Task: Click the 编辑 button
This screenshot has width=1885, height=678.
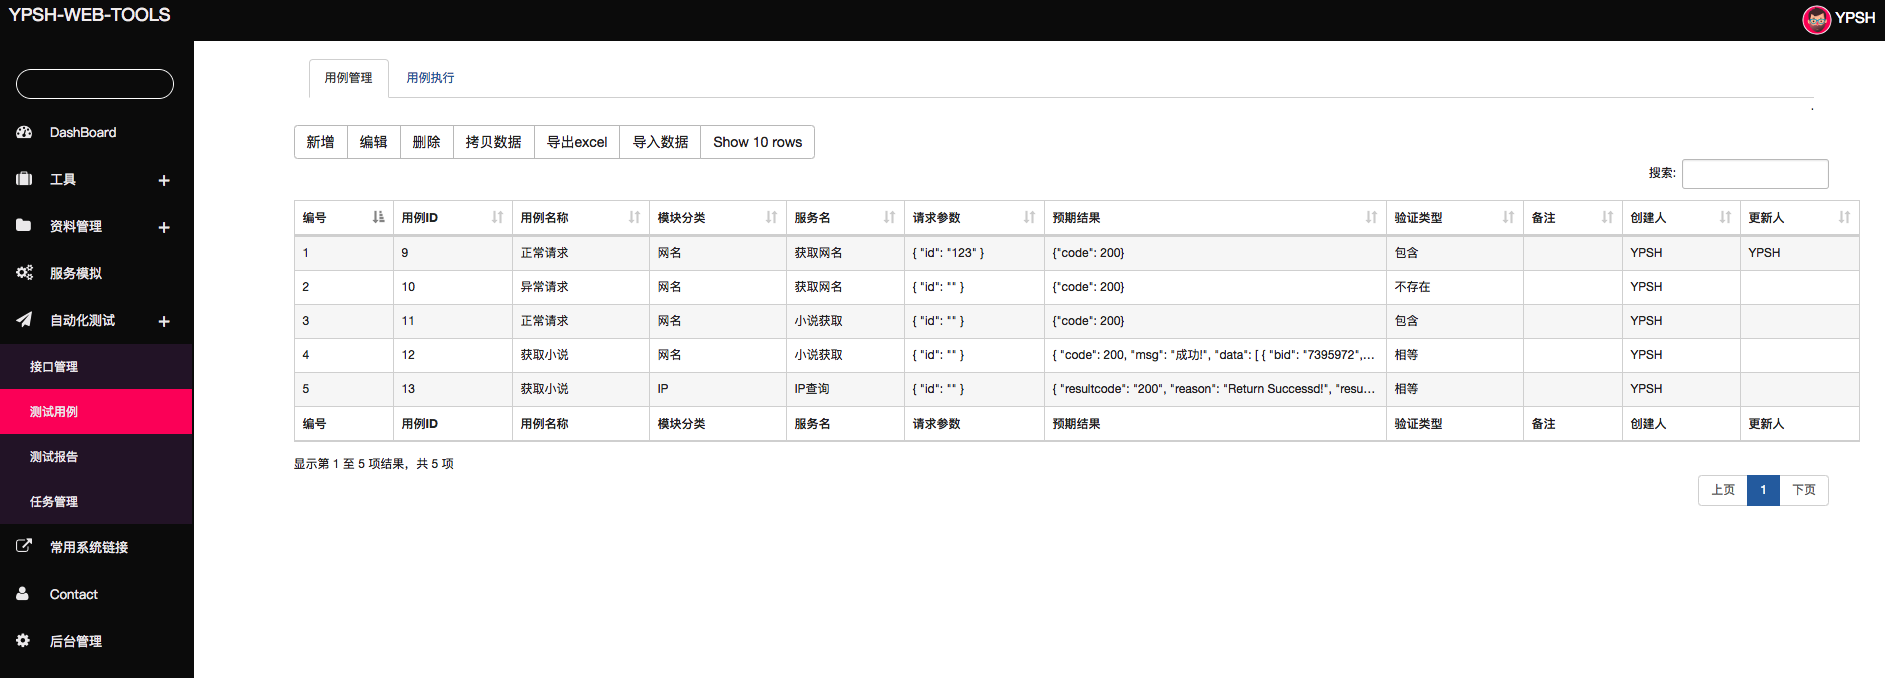Action: pyautogui.click(x=373, y=142)
